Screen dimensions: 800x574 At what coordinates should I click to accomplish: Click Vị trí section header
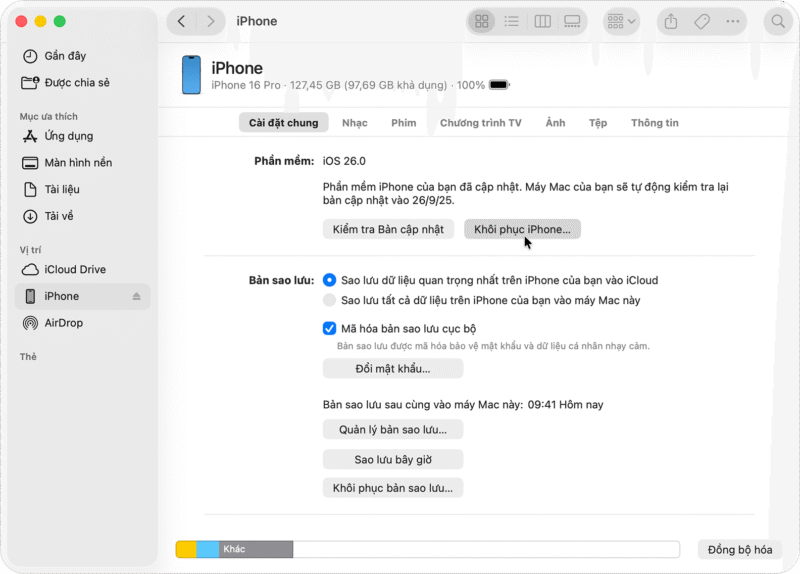[x=30, y=250]
